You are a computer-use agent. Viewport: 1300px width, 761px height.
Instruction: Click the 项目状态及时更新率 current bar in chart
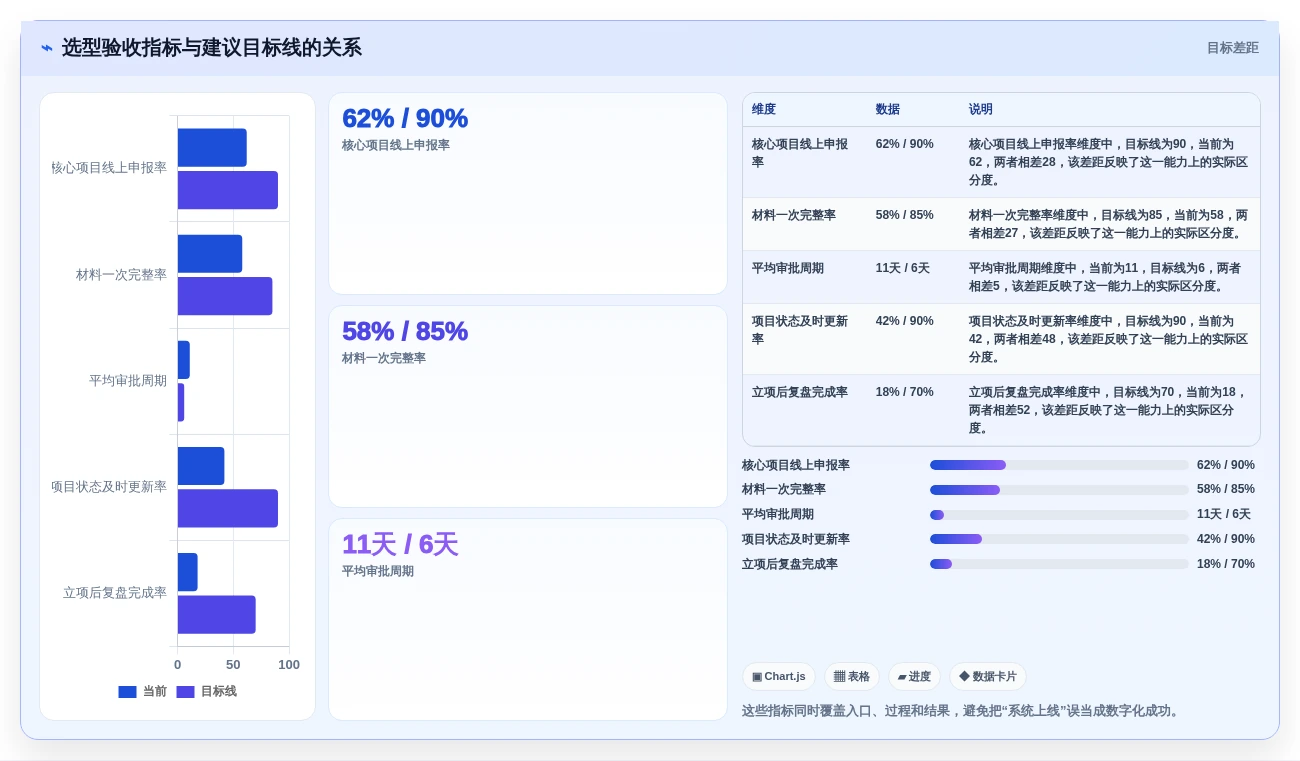click(201, 466)
